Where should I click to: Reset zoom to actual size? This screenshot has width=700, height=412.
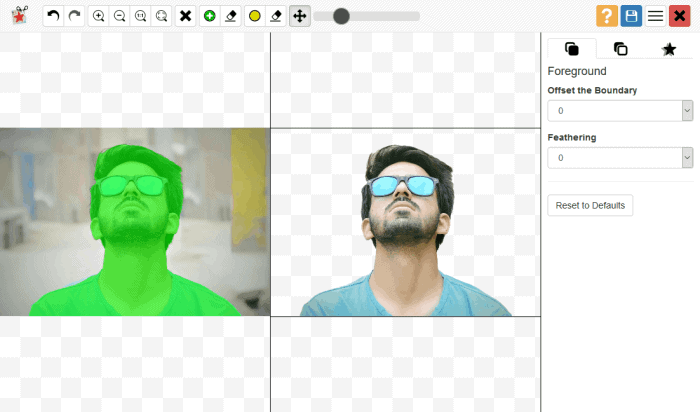tap(140, 17)
